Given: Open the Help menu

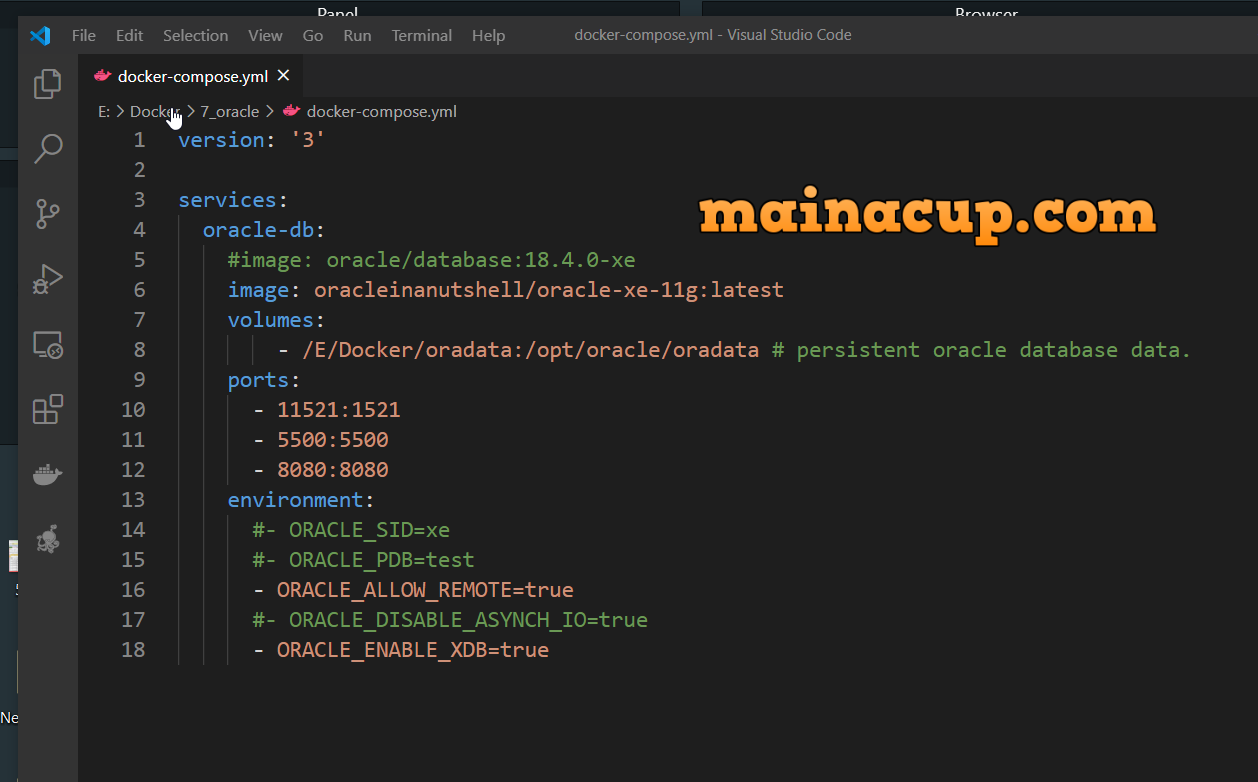Looking at the screenshot, I should tap(488, 36).
